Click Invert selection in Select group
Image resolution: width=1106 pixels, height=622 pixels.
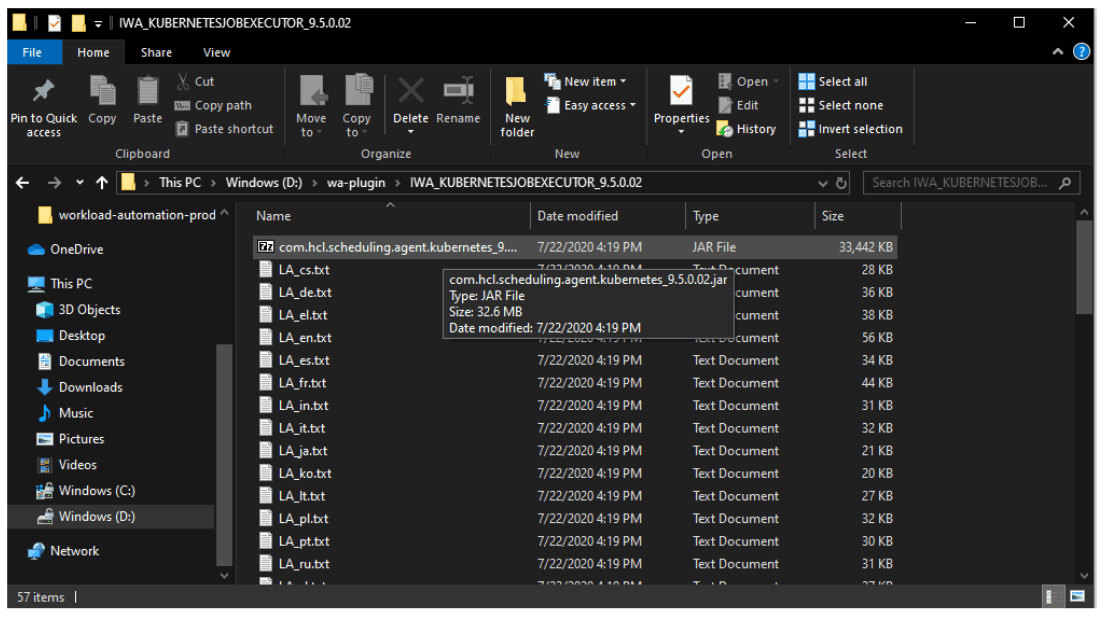click(x=850, y=129)
